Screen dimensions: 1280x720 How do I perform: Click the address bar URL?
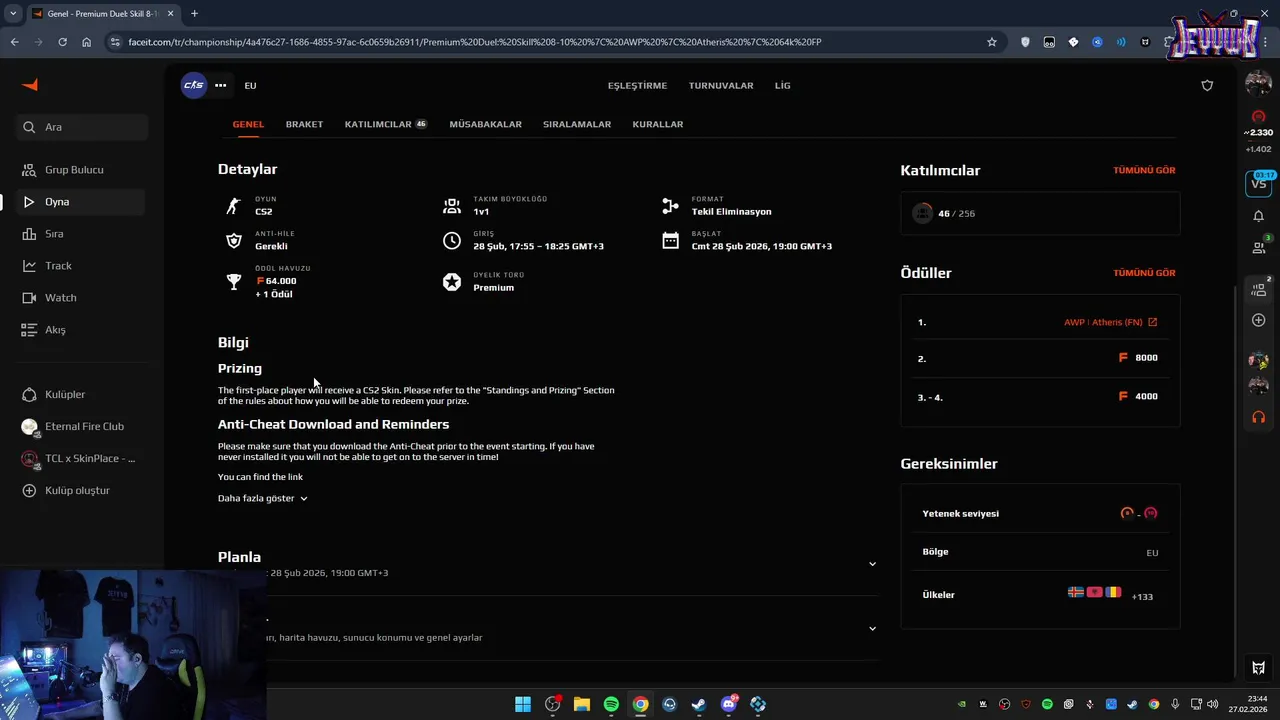coord(475,42)
